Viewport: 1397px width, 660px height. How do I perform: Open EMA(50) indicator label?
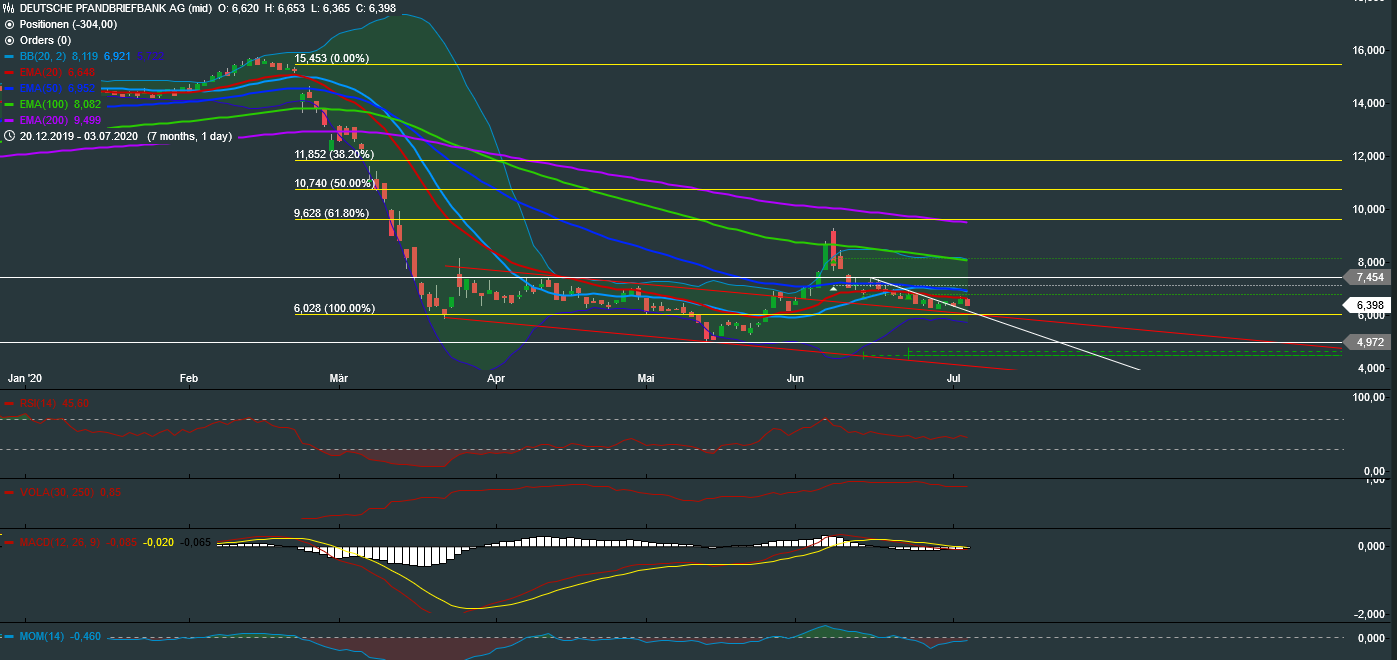click(x=42, y=88)
